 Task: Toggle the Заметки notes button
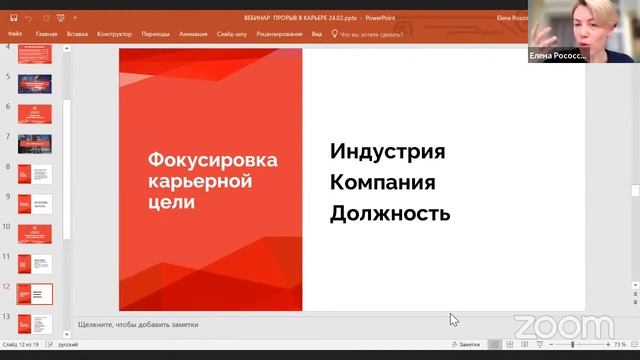[466, 345]
